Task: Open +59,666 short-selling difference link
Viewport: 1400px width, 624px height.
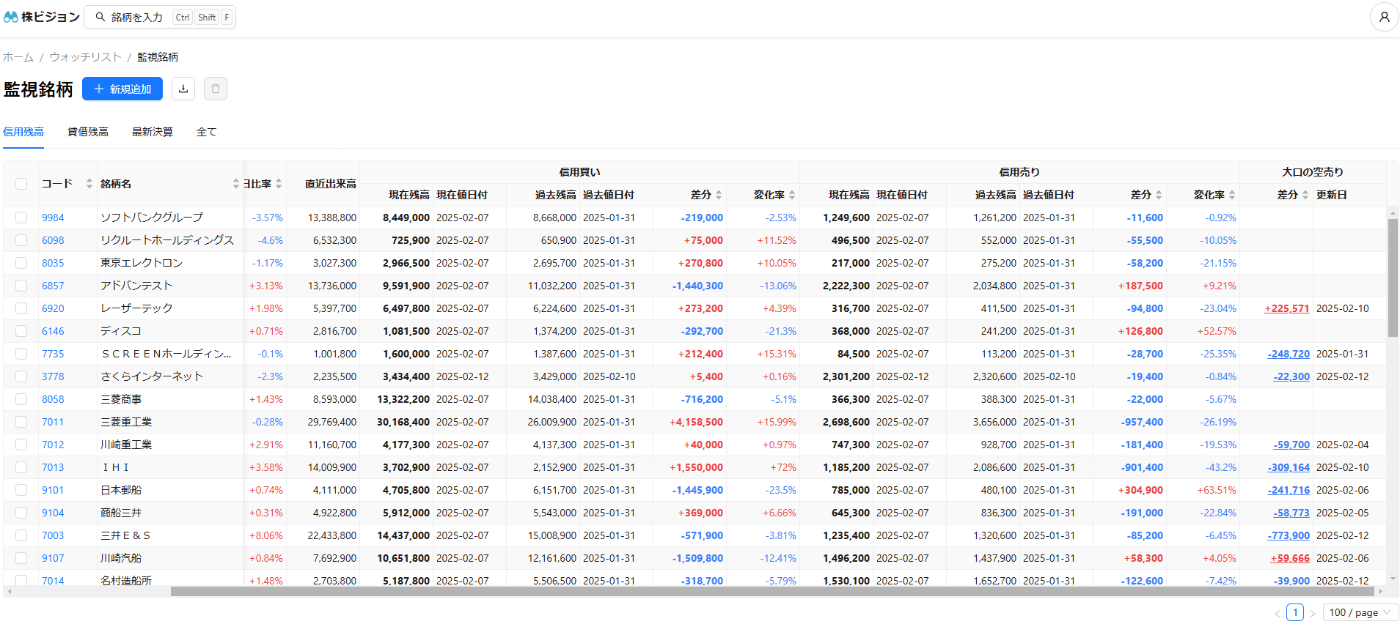Action: [x=1290, y=558]
